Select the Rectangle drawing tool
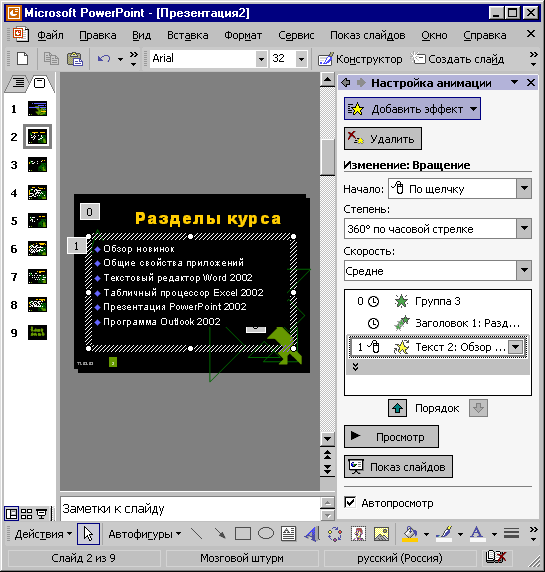 [243, 534]
